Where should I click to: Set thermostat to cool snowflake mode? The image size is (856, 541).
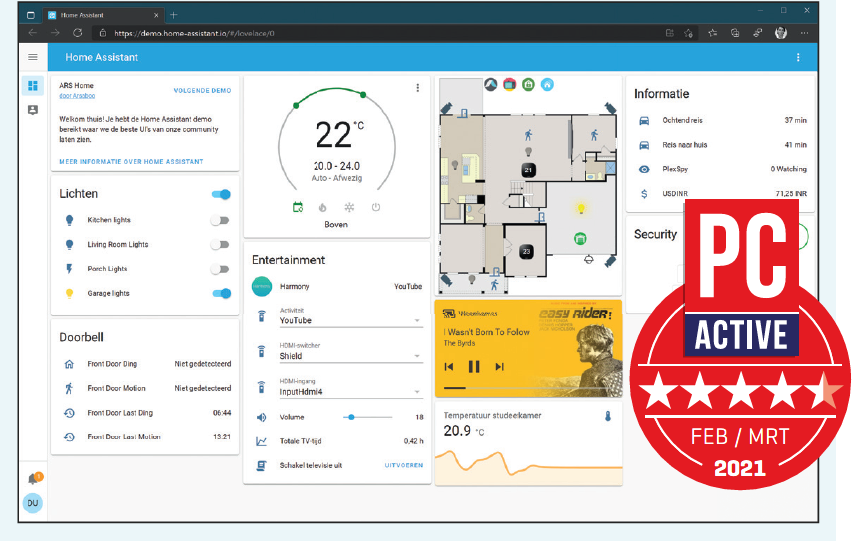pyautogui.click(x=349, y=207)
